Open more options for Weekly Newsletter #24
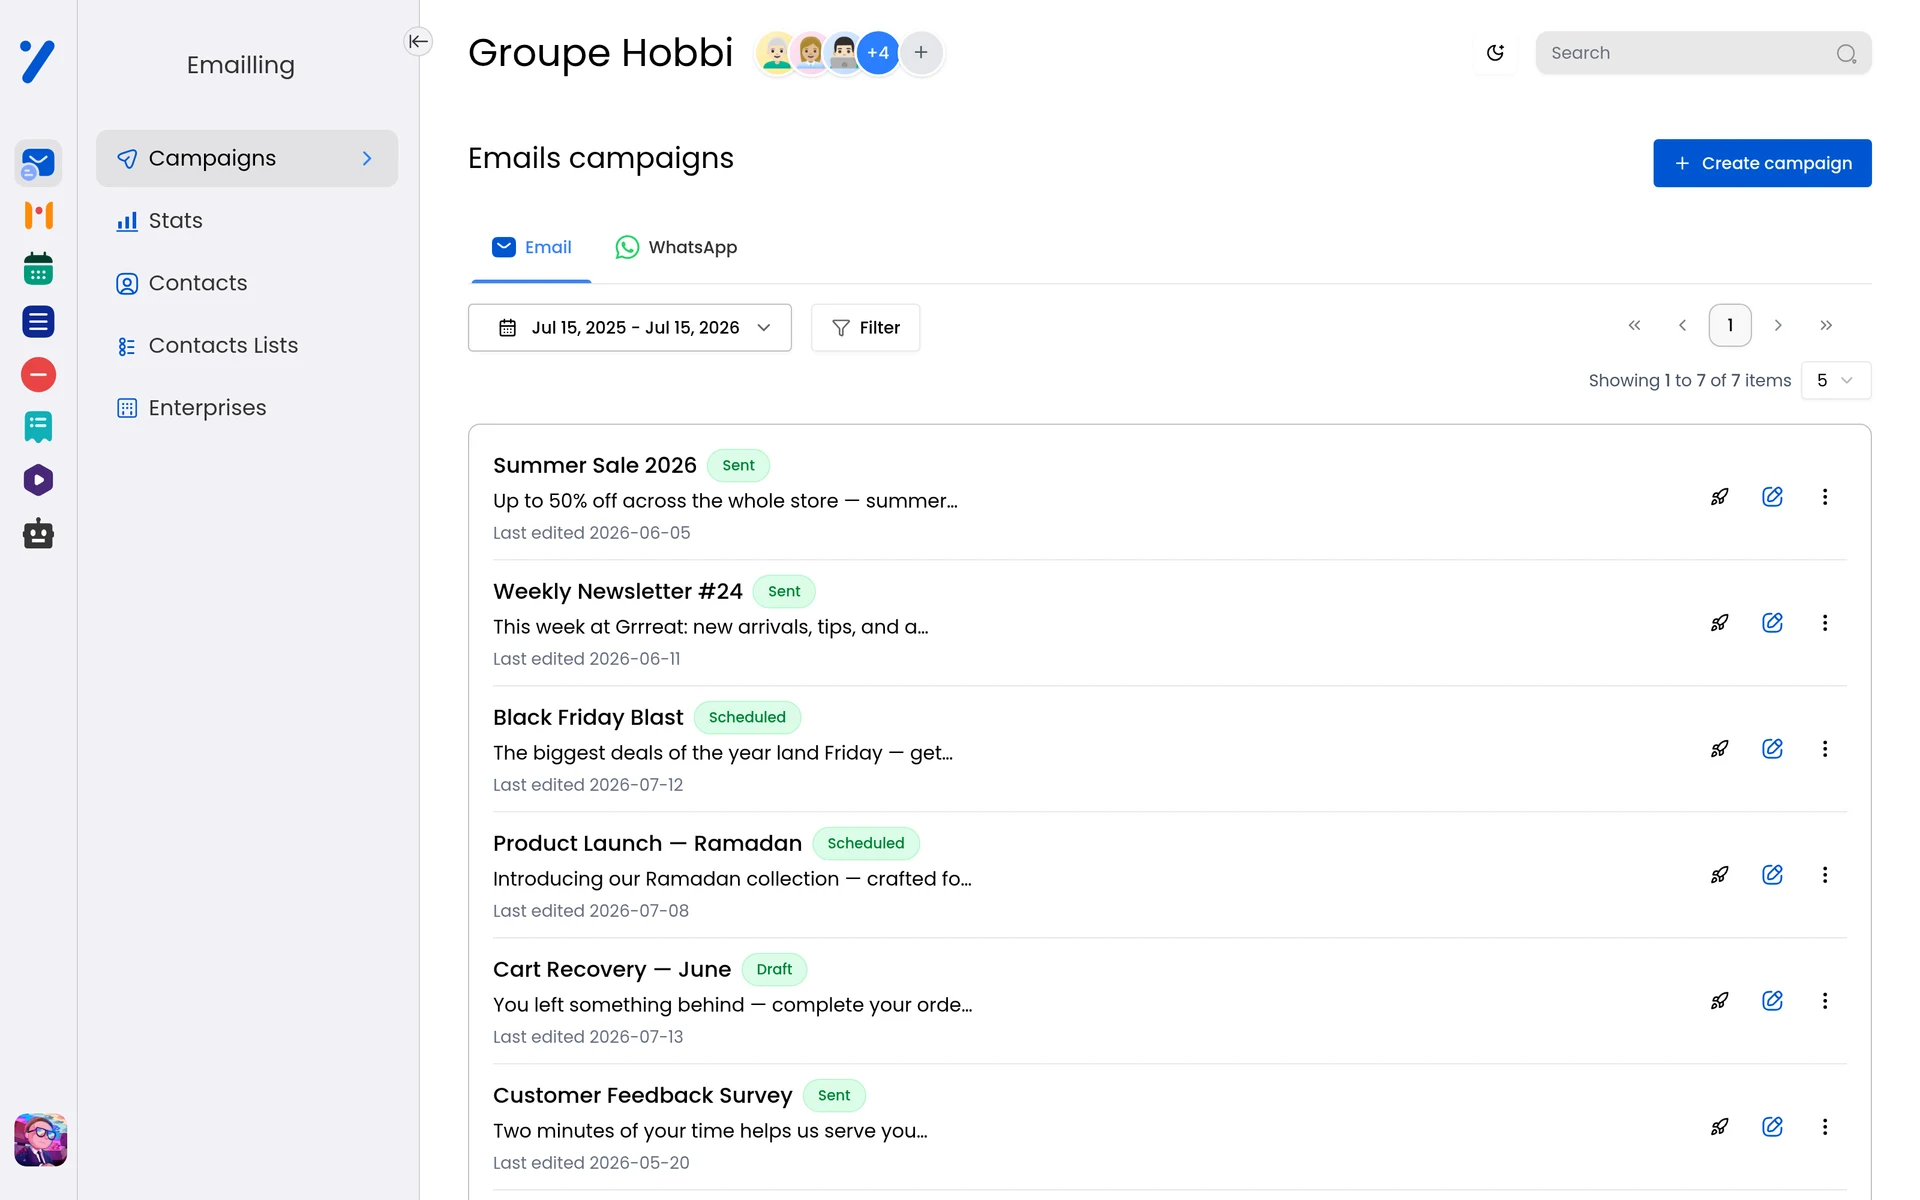The width and height of the screenshot is (1920, 1200). click(1825, 623)
